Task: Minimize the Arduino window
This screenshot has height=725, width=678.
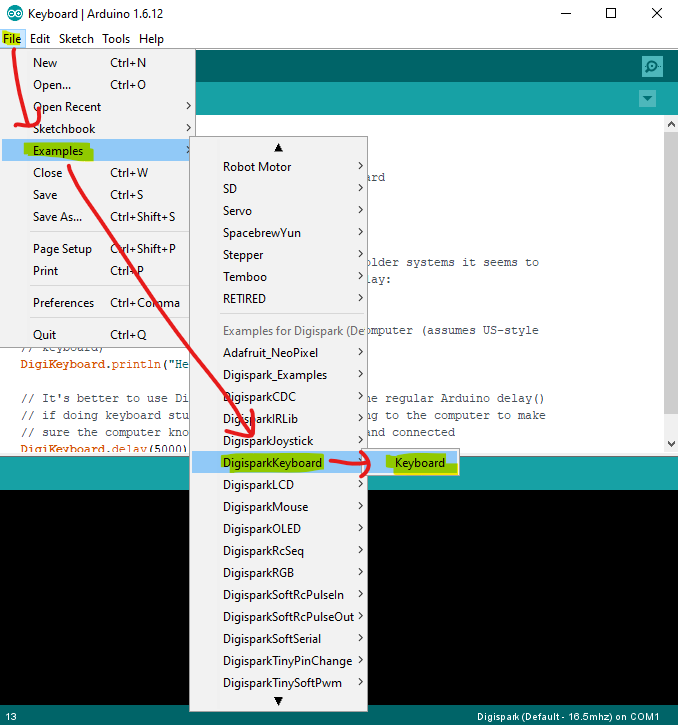Action: [x=566, y=13]
